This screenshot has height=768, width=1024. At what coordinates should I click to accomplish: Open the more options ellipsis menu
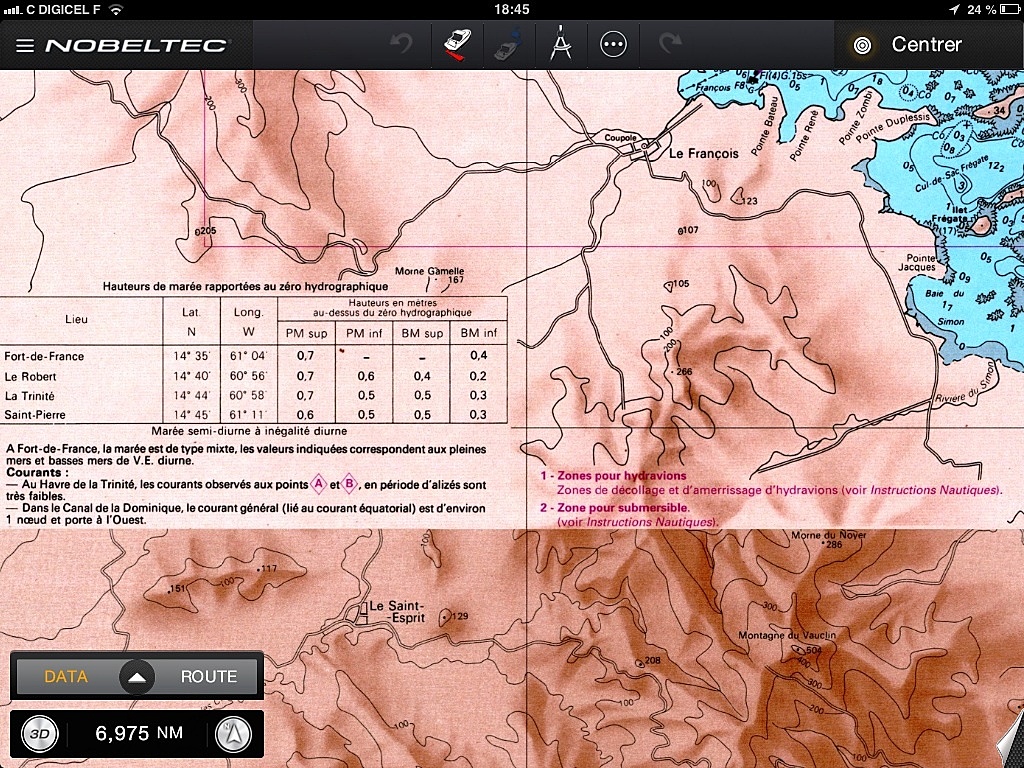pyautogui.click(x=613, y=44)
